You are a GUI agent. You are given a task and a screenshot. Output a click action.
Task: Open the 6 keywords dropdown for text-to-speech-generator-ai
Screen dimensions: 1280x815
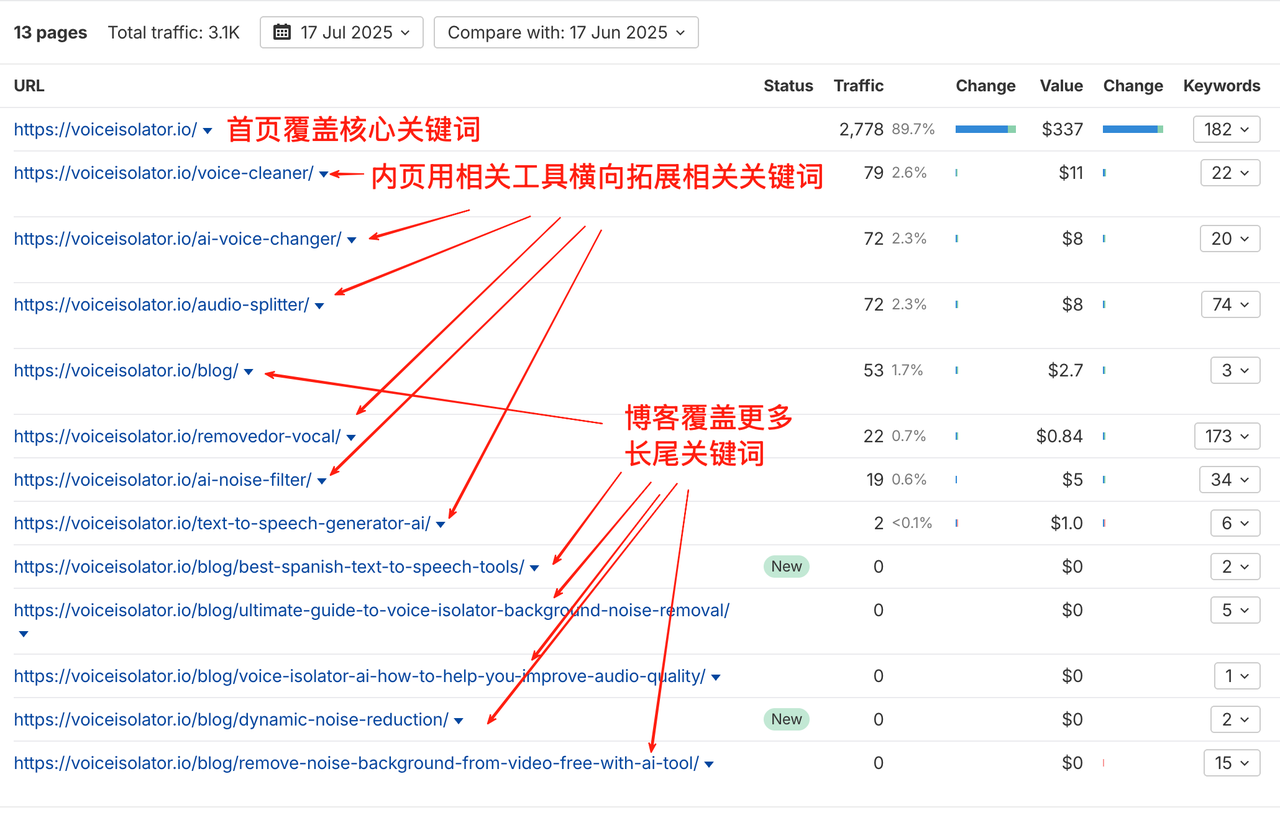coord(1236,524)
